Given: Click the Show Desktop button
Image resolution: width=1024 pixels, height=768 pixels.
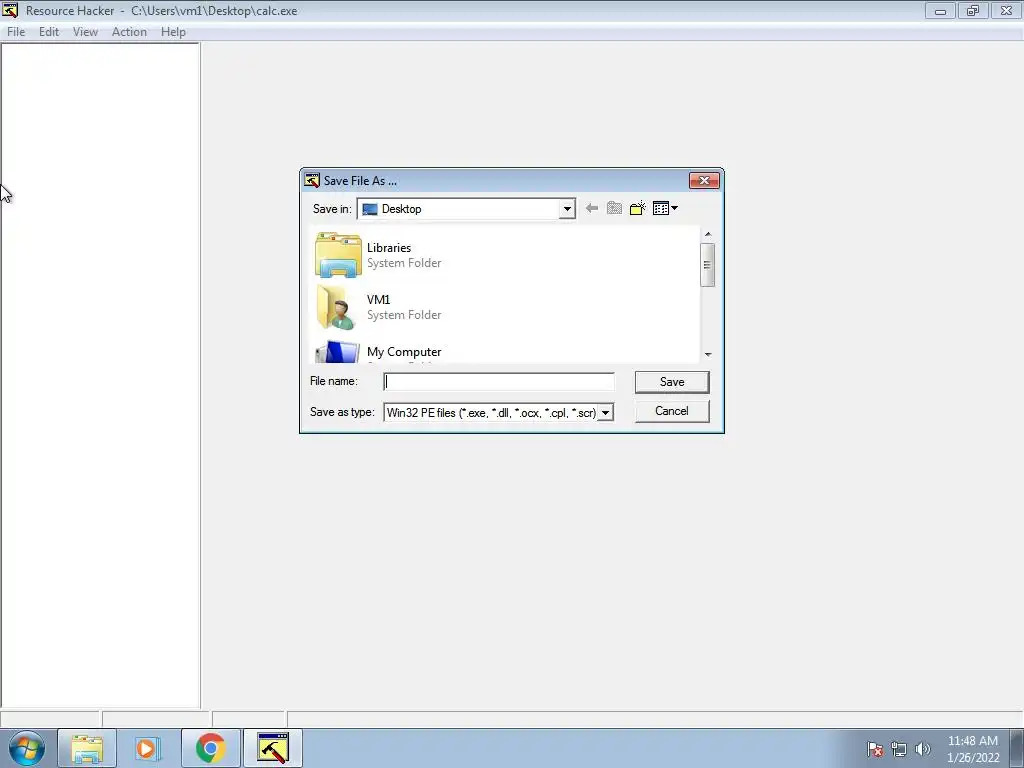Looking at the screenshot, I should click(1017, 748).
